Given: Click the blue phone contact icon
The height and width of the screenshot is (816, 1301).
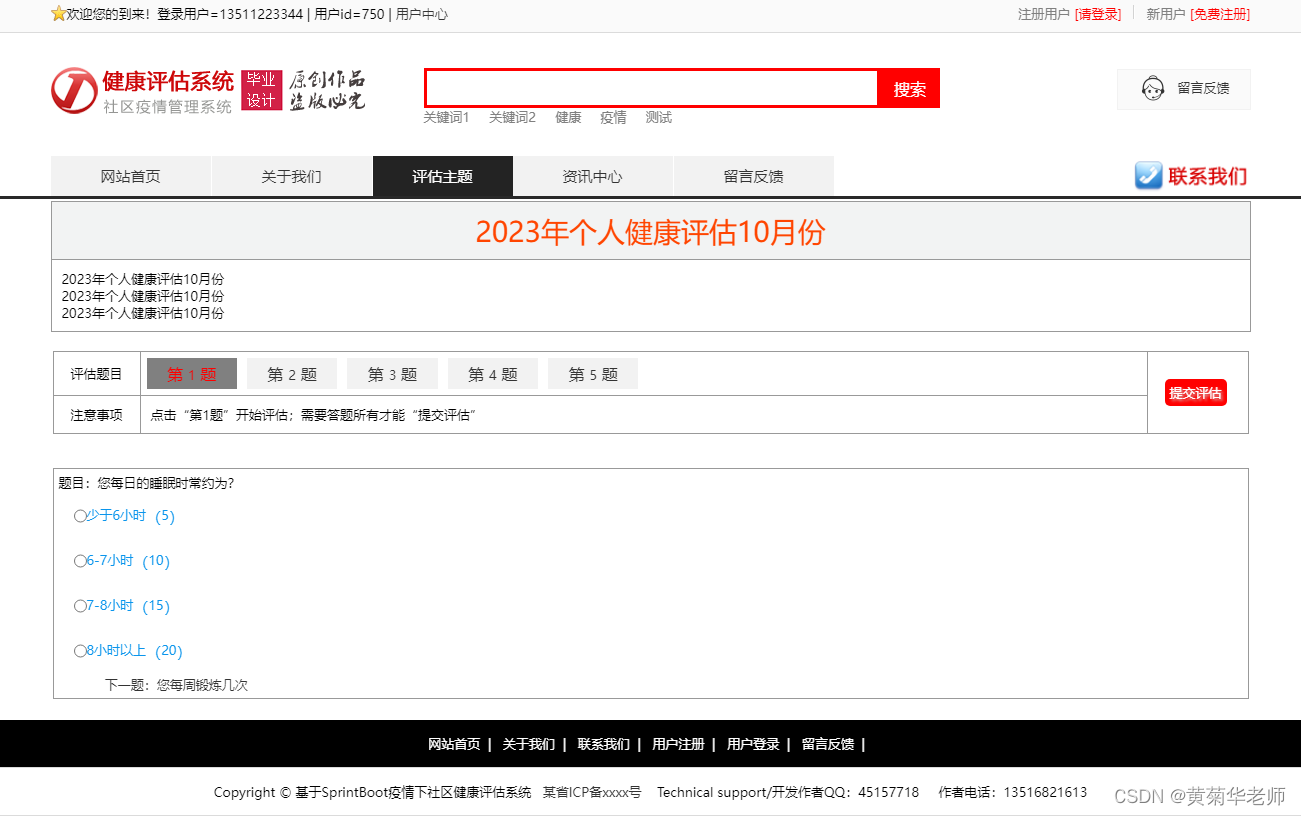Looking at the screenshot, I should coord(1148,176).
